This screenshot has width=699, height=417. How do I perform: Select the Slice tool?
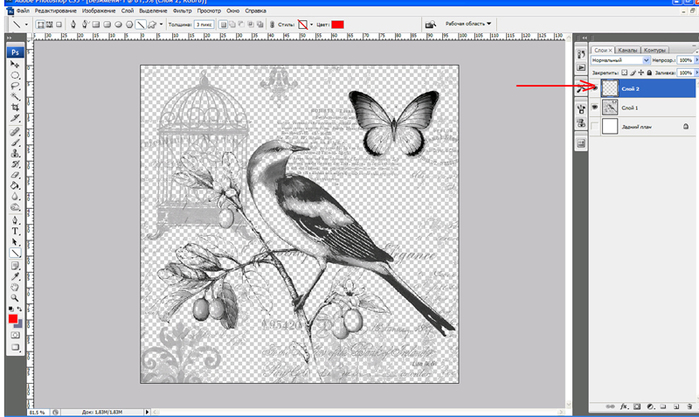pyautogui.click(x=15, y=118)
